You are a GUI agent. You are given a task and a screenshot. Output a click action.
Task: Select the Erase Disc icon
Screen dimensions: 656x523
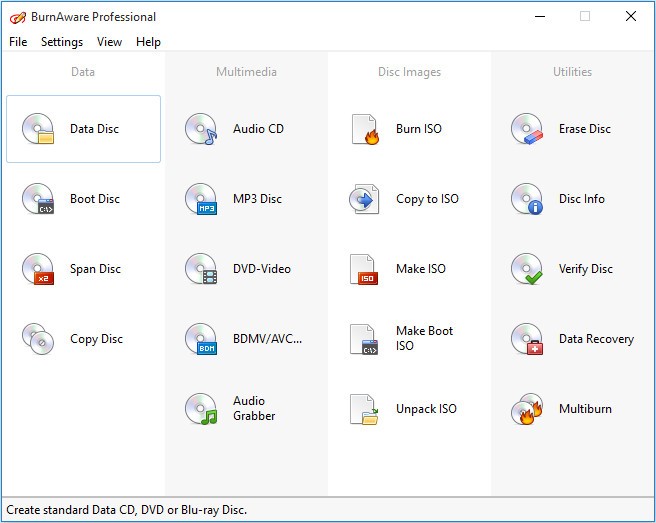[x=527, y=129]
